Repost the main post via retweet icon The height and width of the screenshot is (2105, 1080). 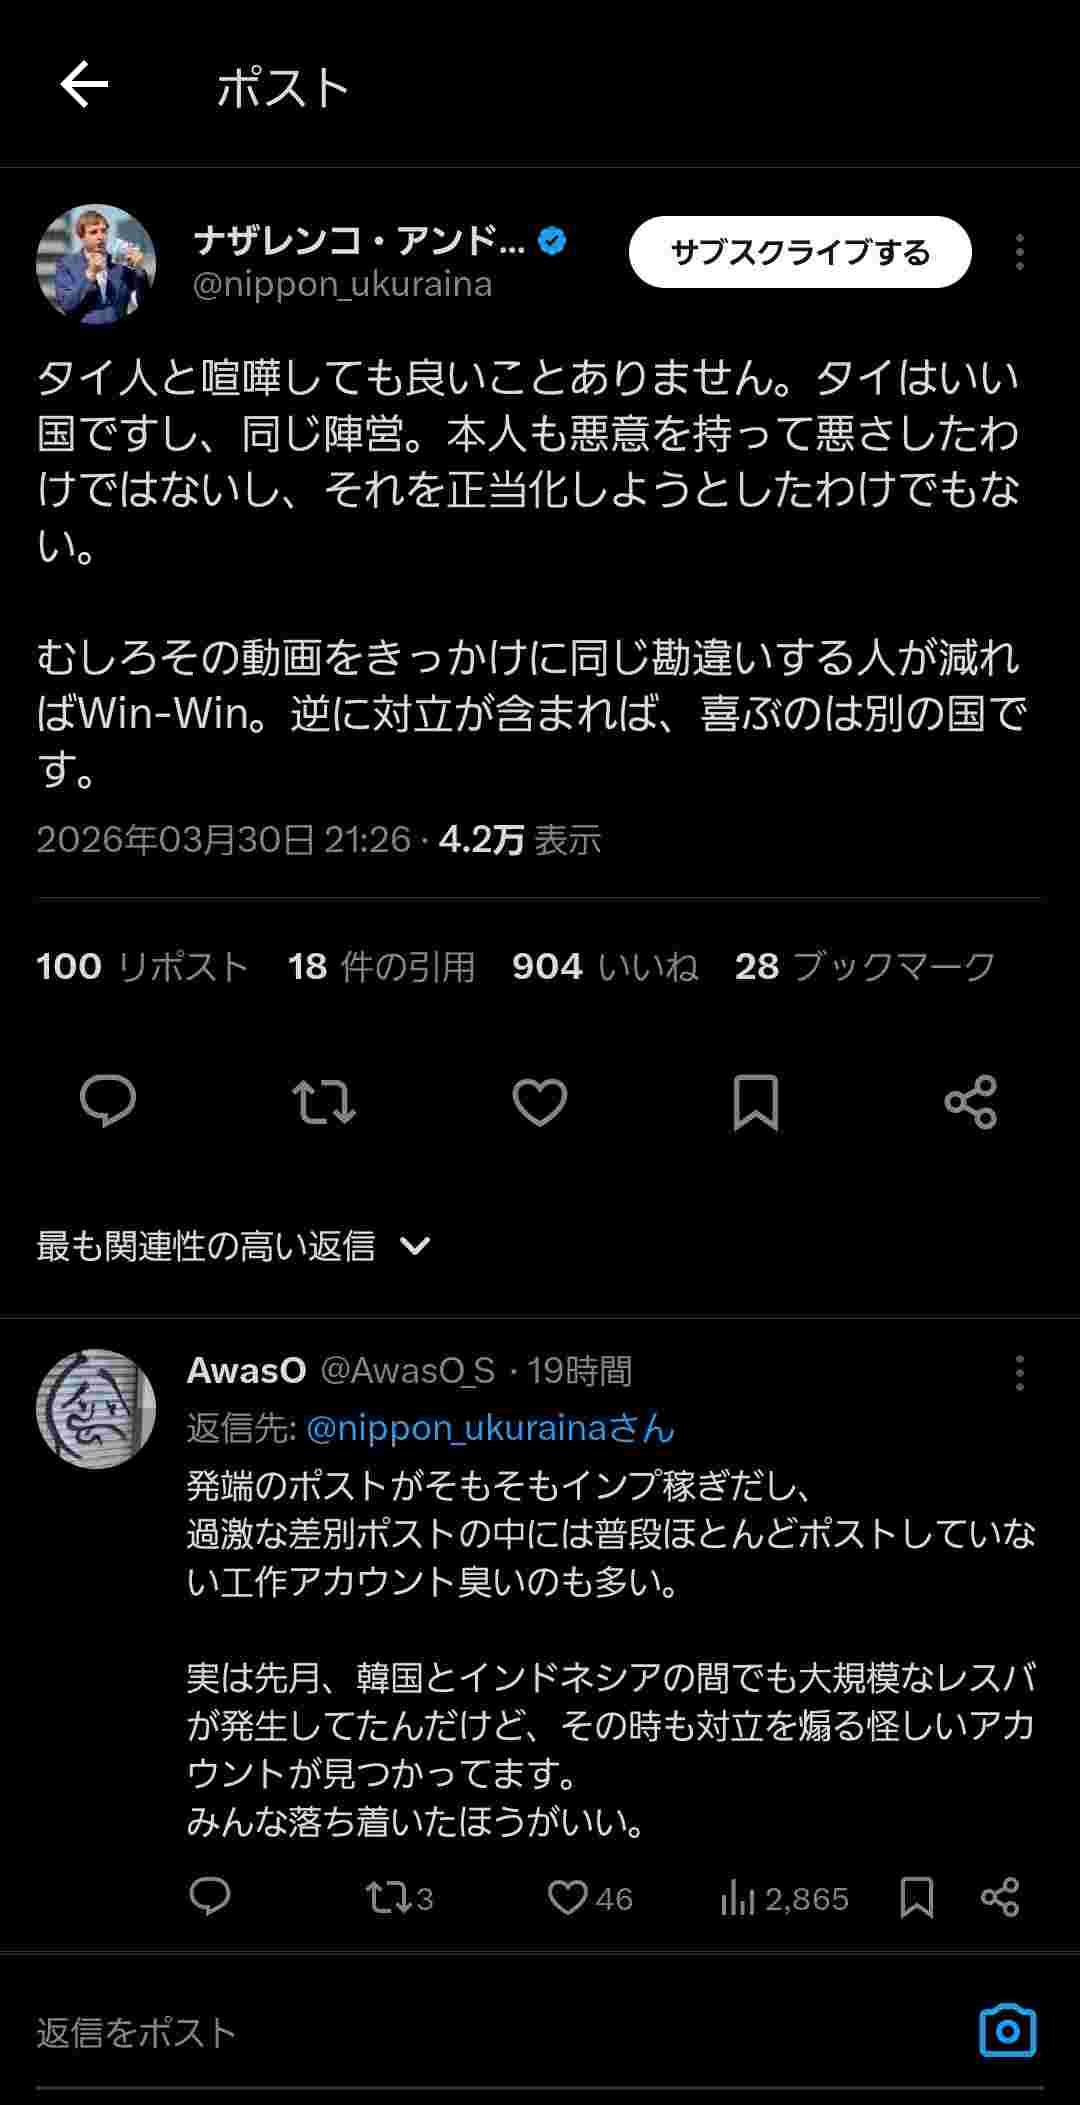pyautogui.click(x=323, y=1101)
